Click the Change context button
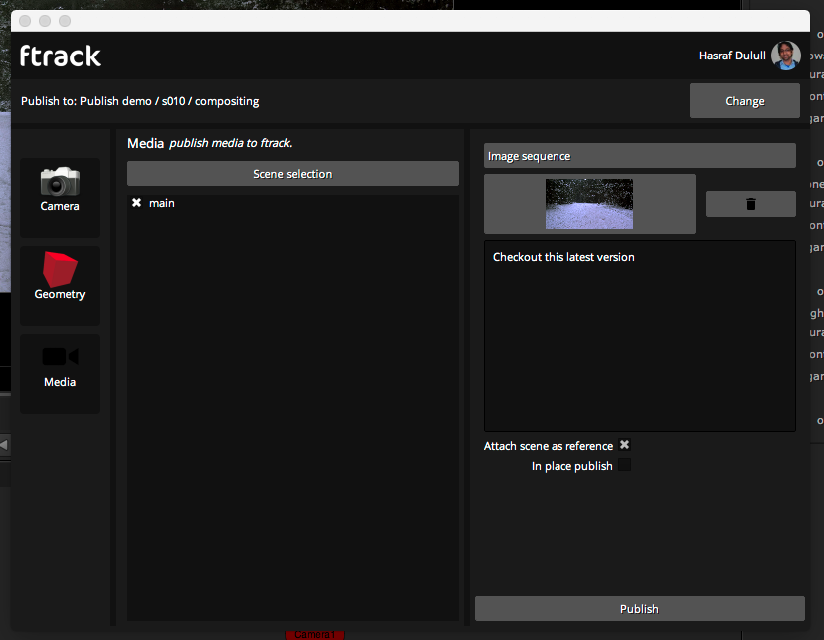 (x=745, y=100)
